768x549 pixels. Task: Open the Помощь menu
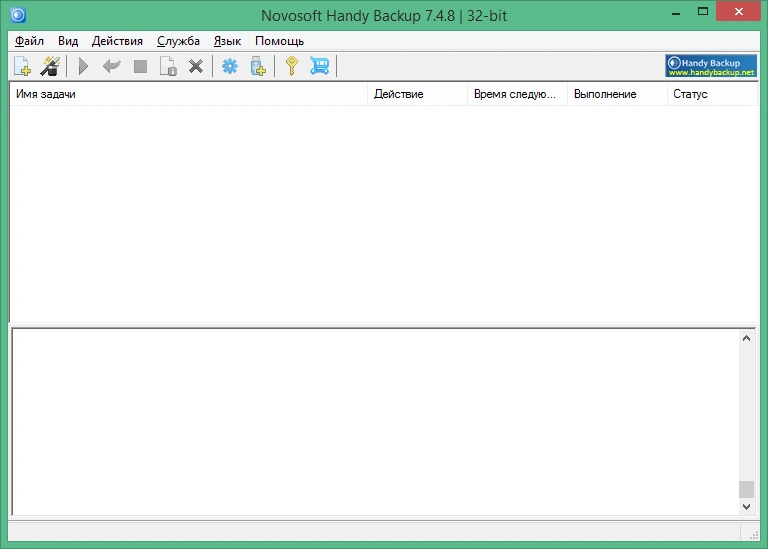279,41
